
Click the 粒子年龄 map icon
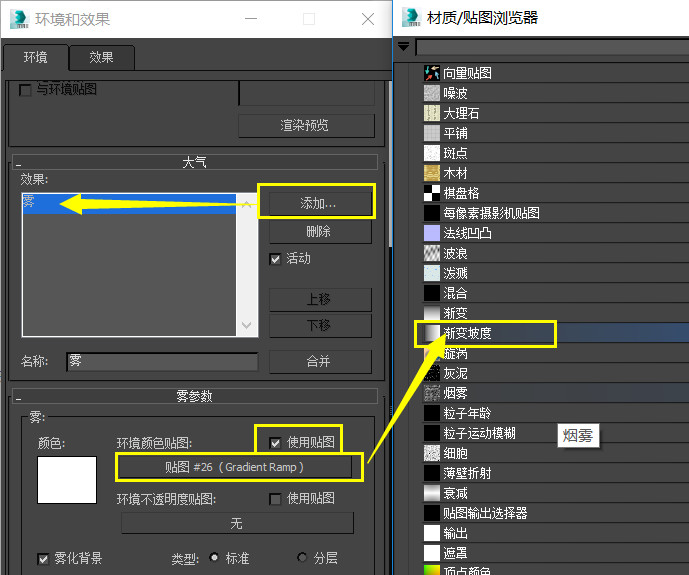[x=432, y=413]
